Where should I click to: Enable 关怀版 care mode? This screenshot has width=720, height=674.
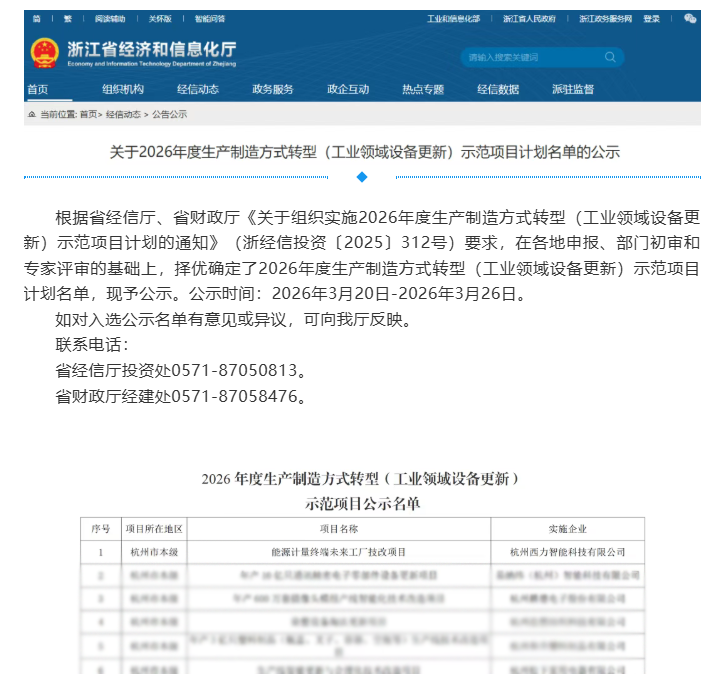pyautogui.click(x=160, y=18)
